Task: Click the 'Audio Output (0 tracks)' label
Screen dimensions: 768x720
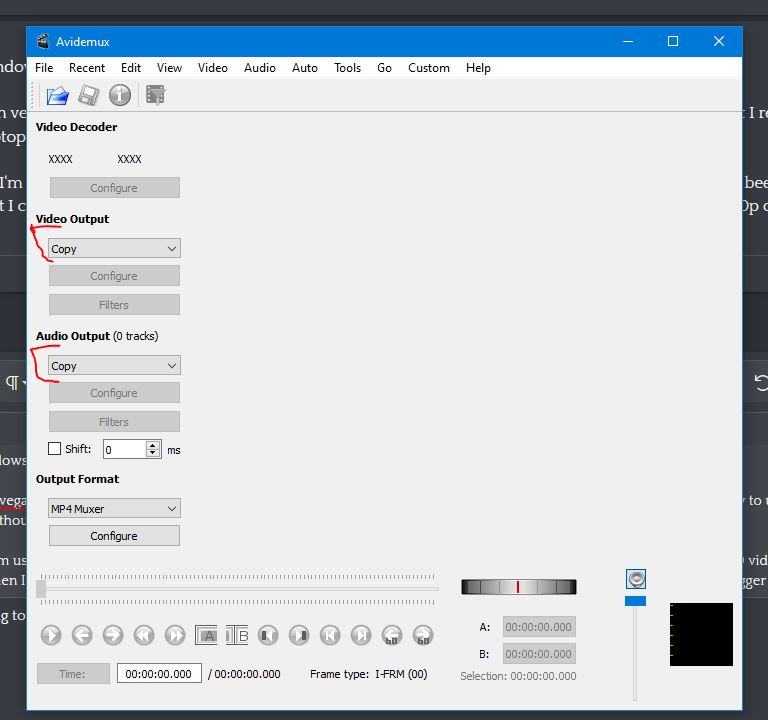Action: click(97, 336)
